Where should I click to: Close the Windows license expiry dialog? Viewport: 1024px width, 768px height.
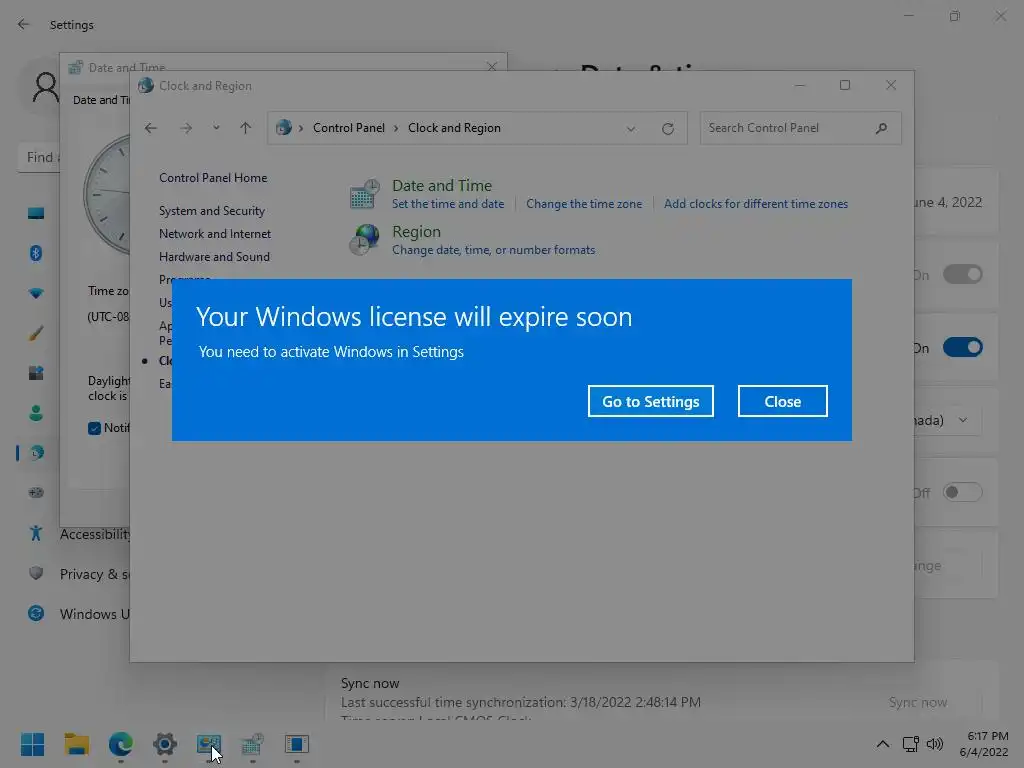tap(782, 401)
